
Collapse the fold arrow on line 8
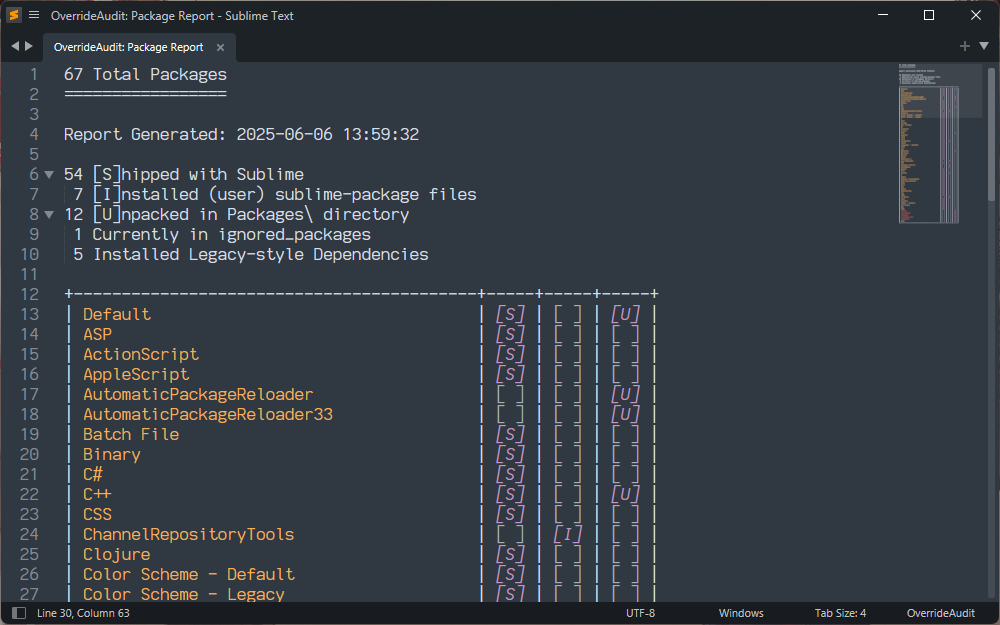(x=49, y=214)
